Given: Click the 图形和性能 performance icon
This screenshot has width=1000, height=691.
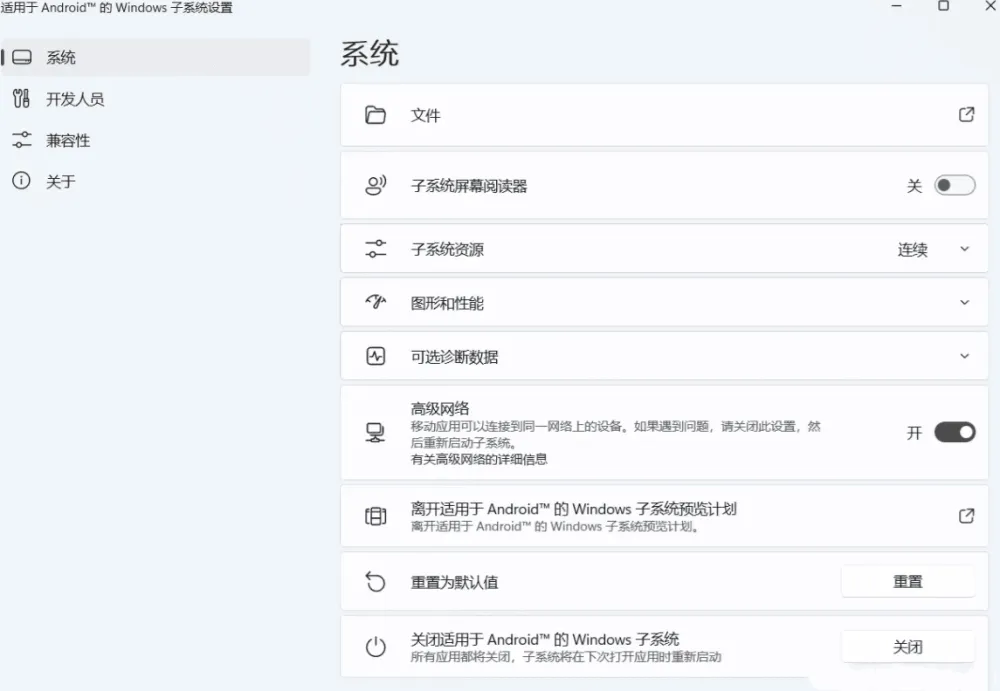Looking at the screenshot, I should tap(375, 302).
